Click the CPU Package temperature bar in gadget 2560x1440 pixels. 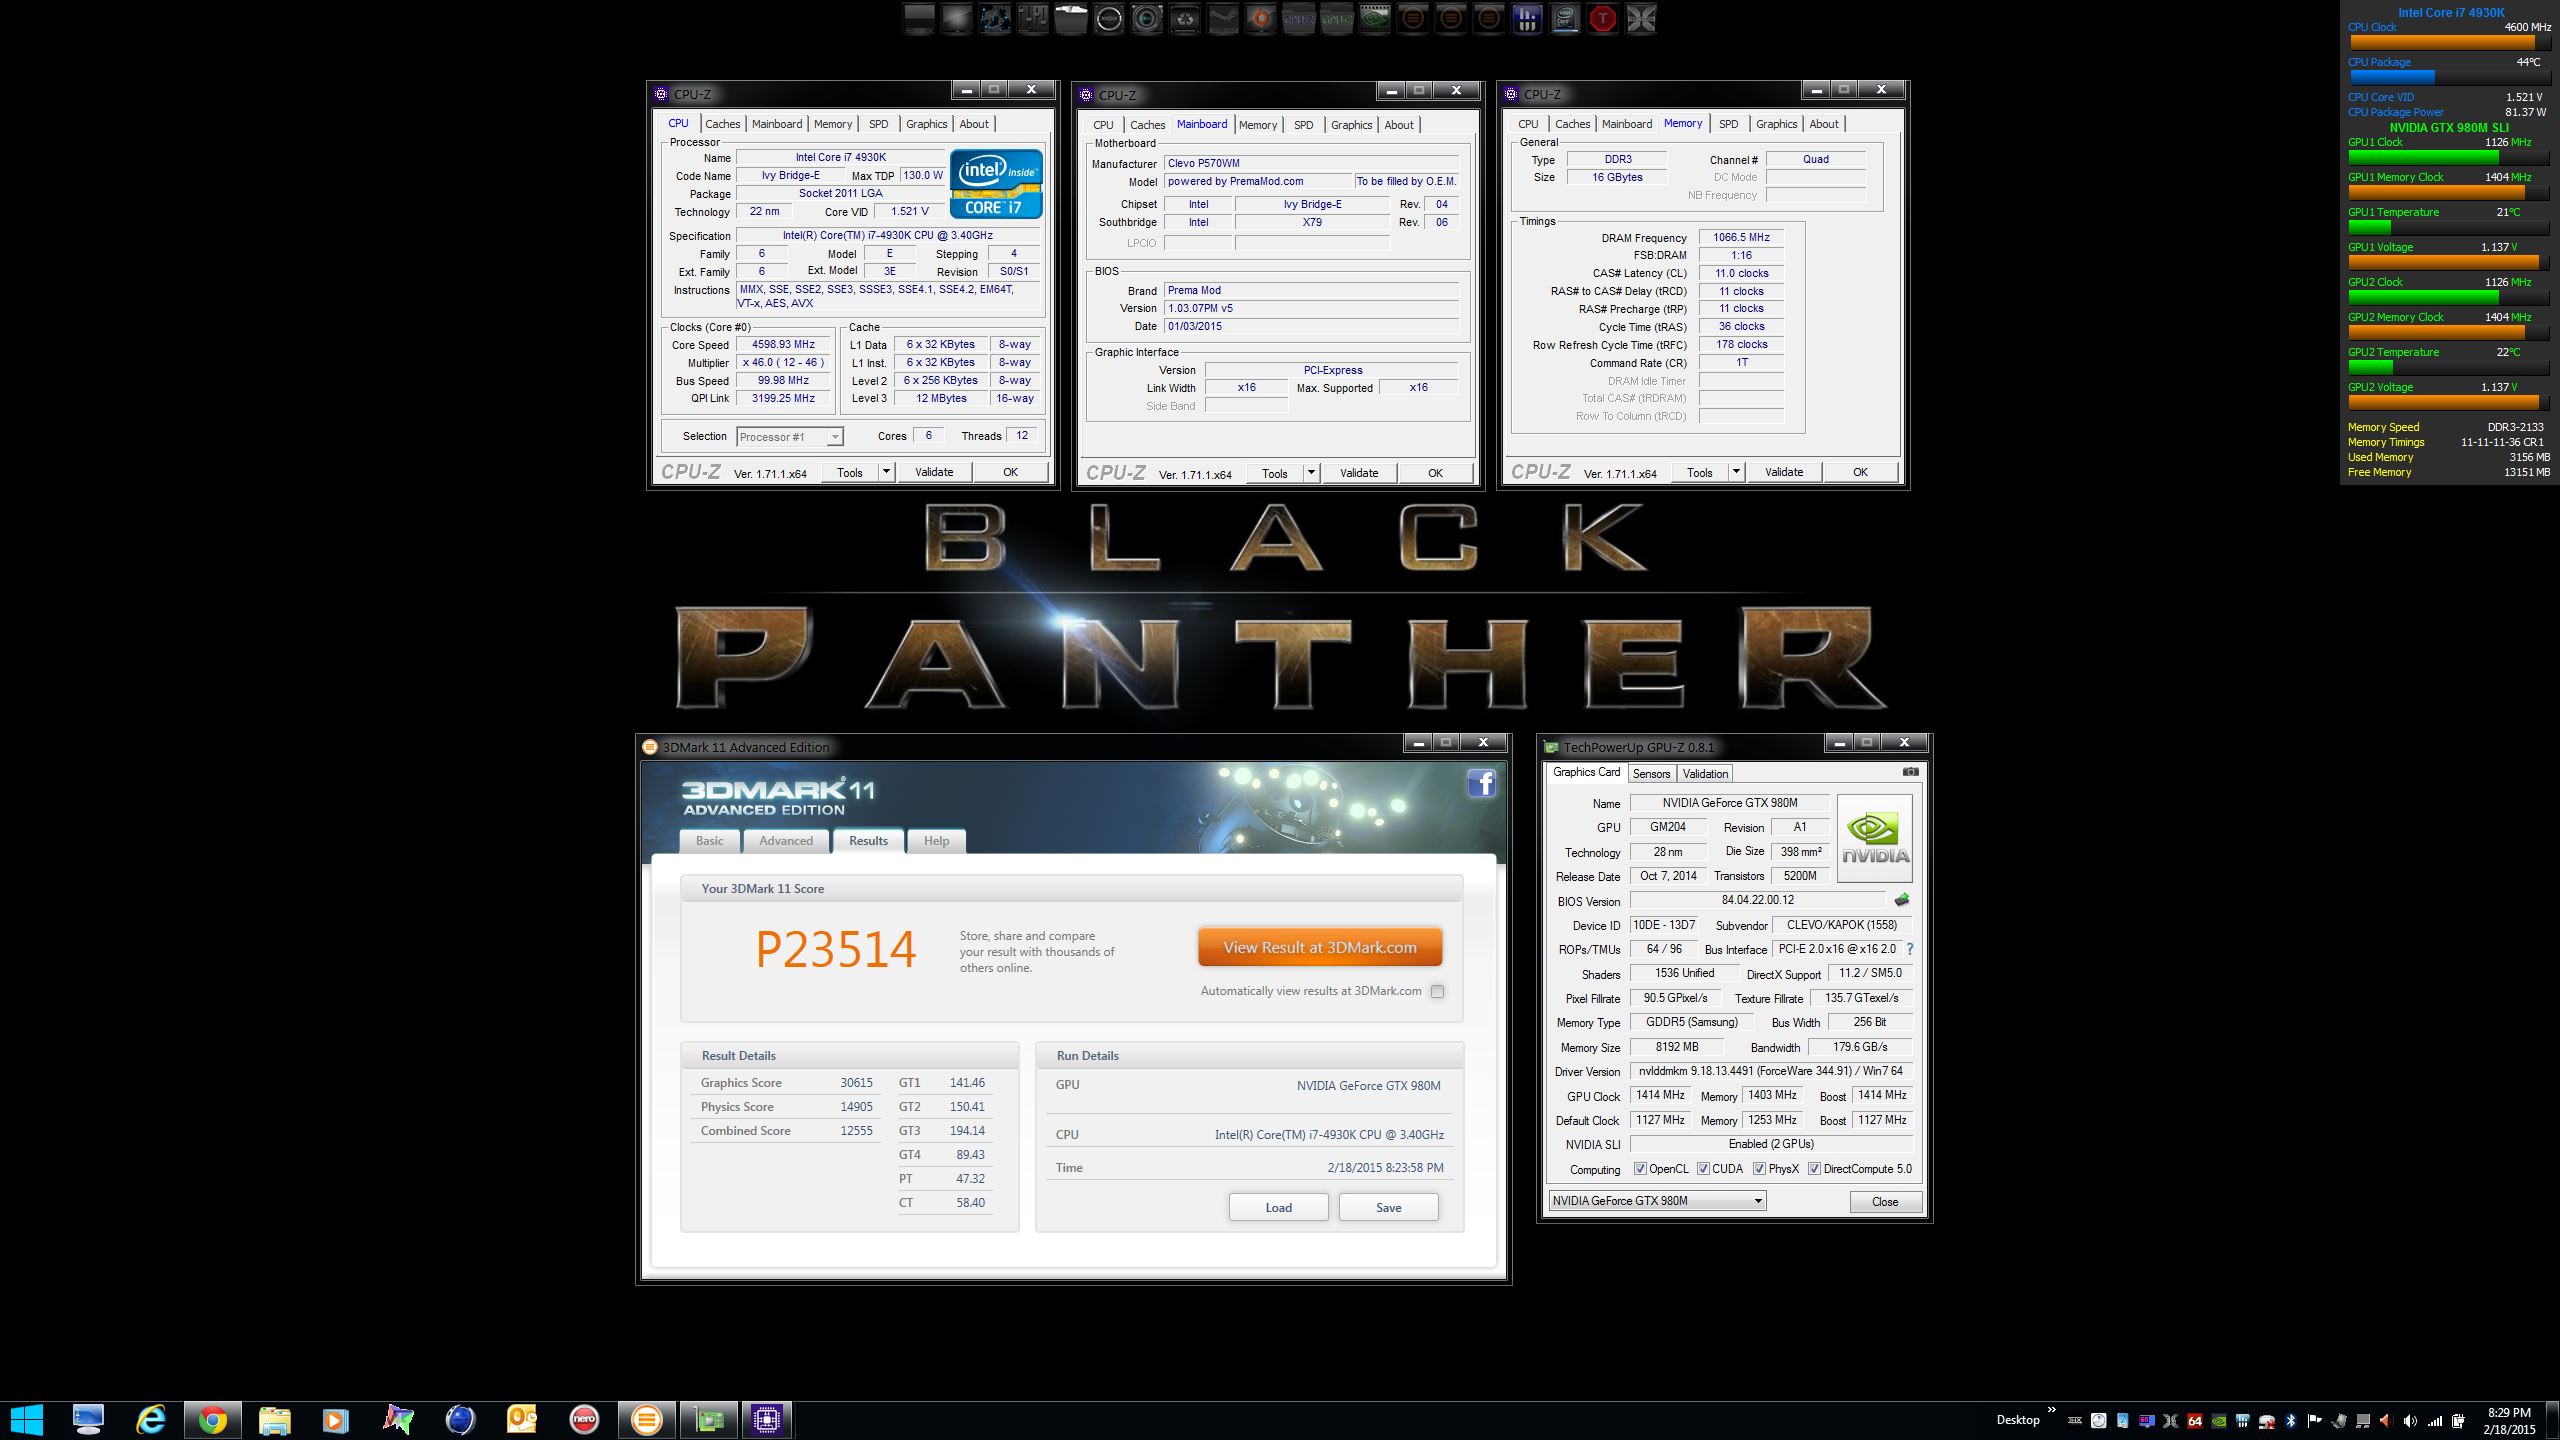[2449, 77]
